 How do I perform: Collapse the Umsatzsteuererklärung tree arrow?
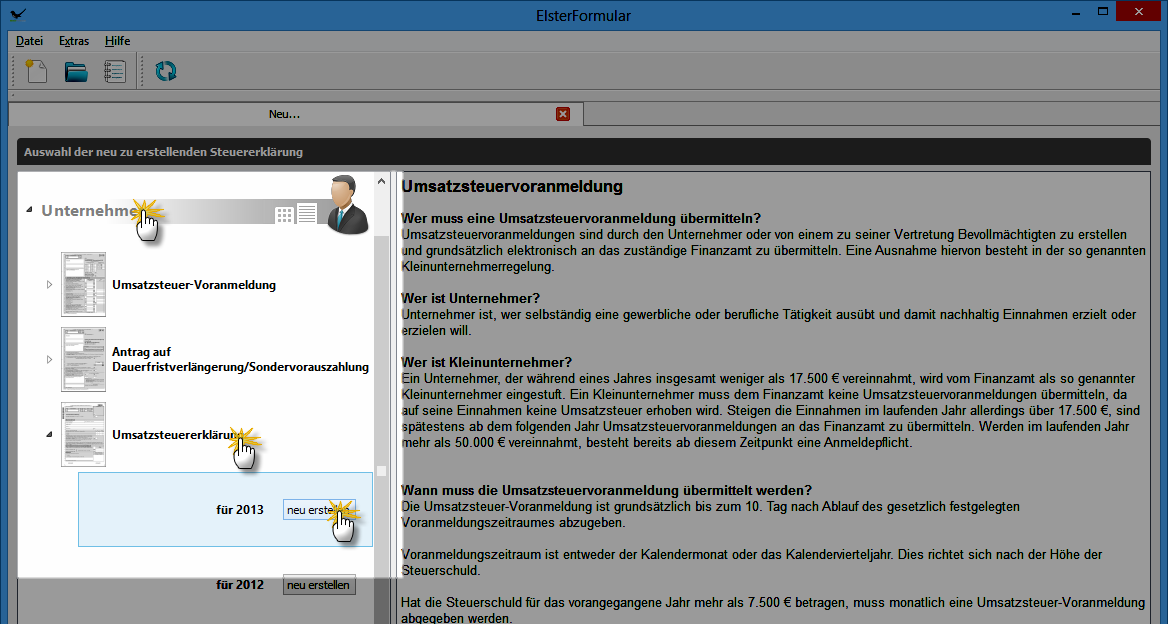[50, 434]
